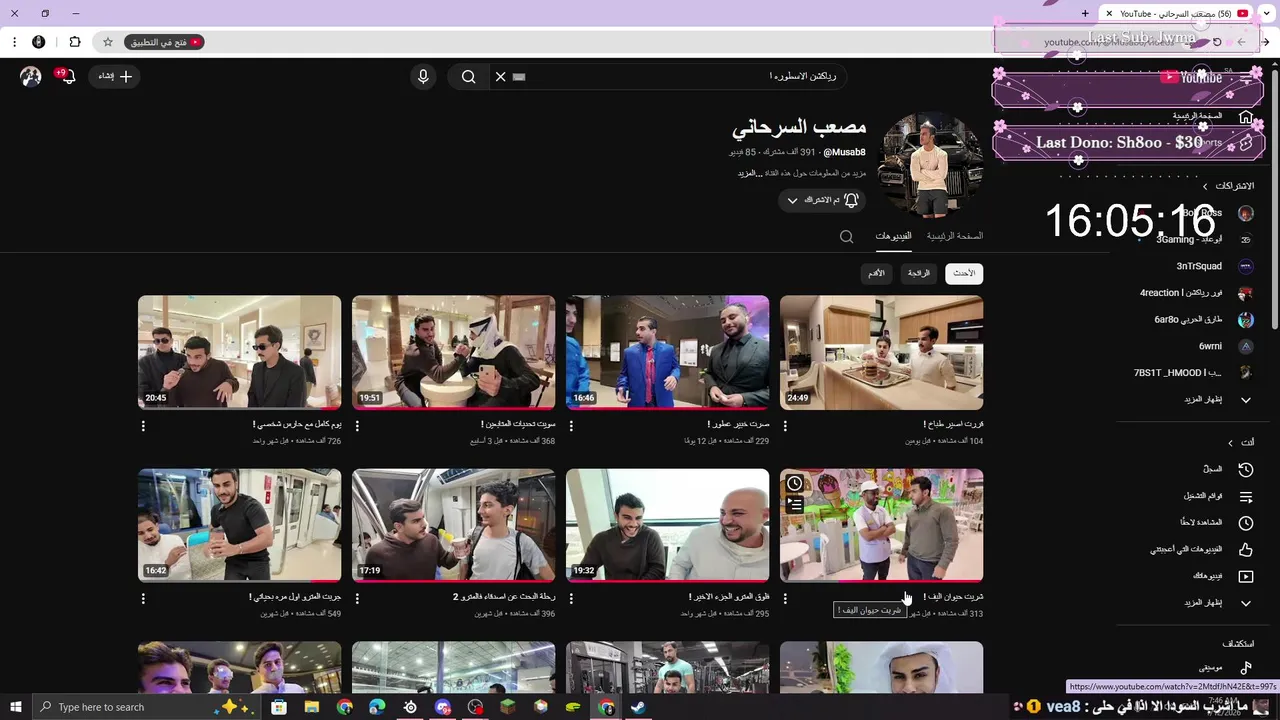Open options menu for 549K views video
1280x720 pixels.
pos(143,598)
